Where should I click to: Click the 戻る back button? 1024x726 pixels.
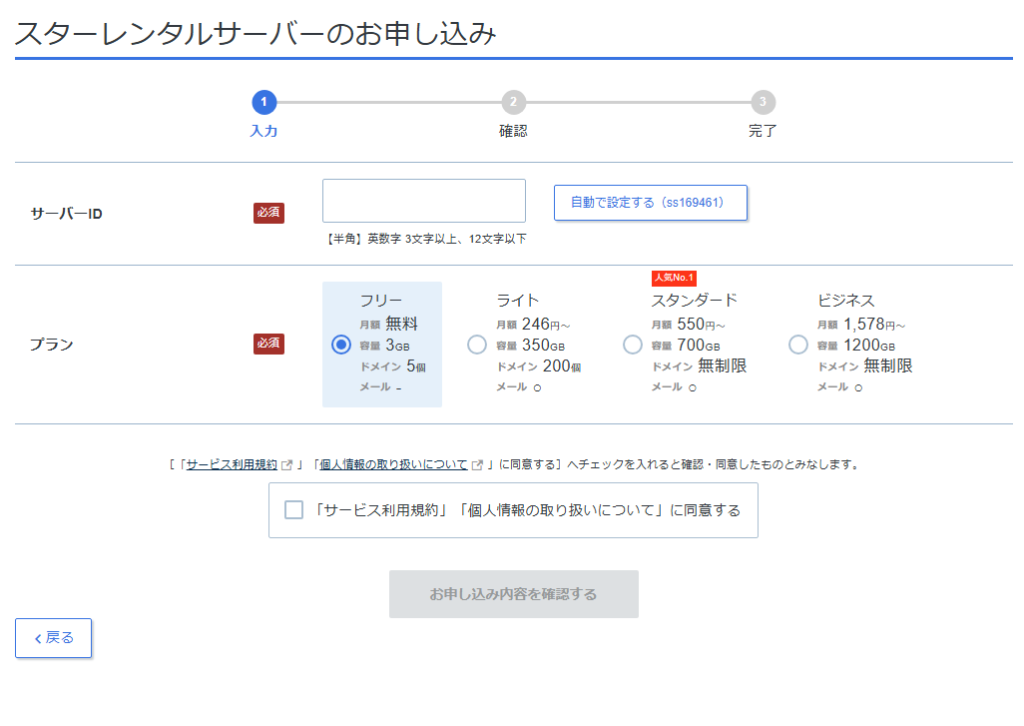(53, 638)
